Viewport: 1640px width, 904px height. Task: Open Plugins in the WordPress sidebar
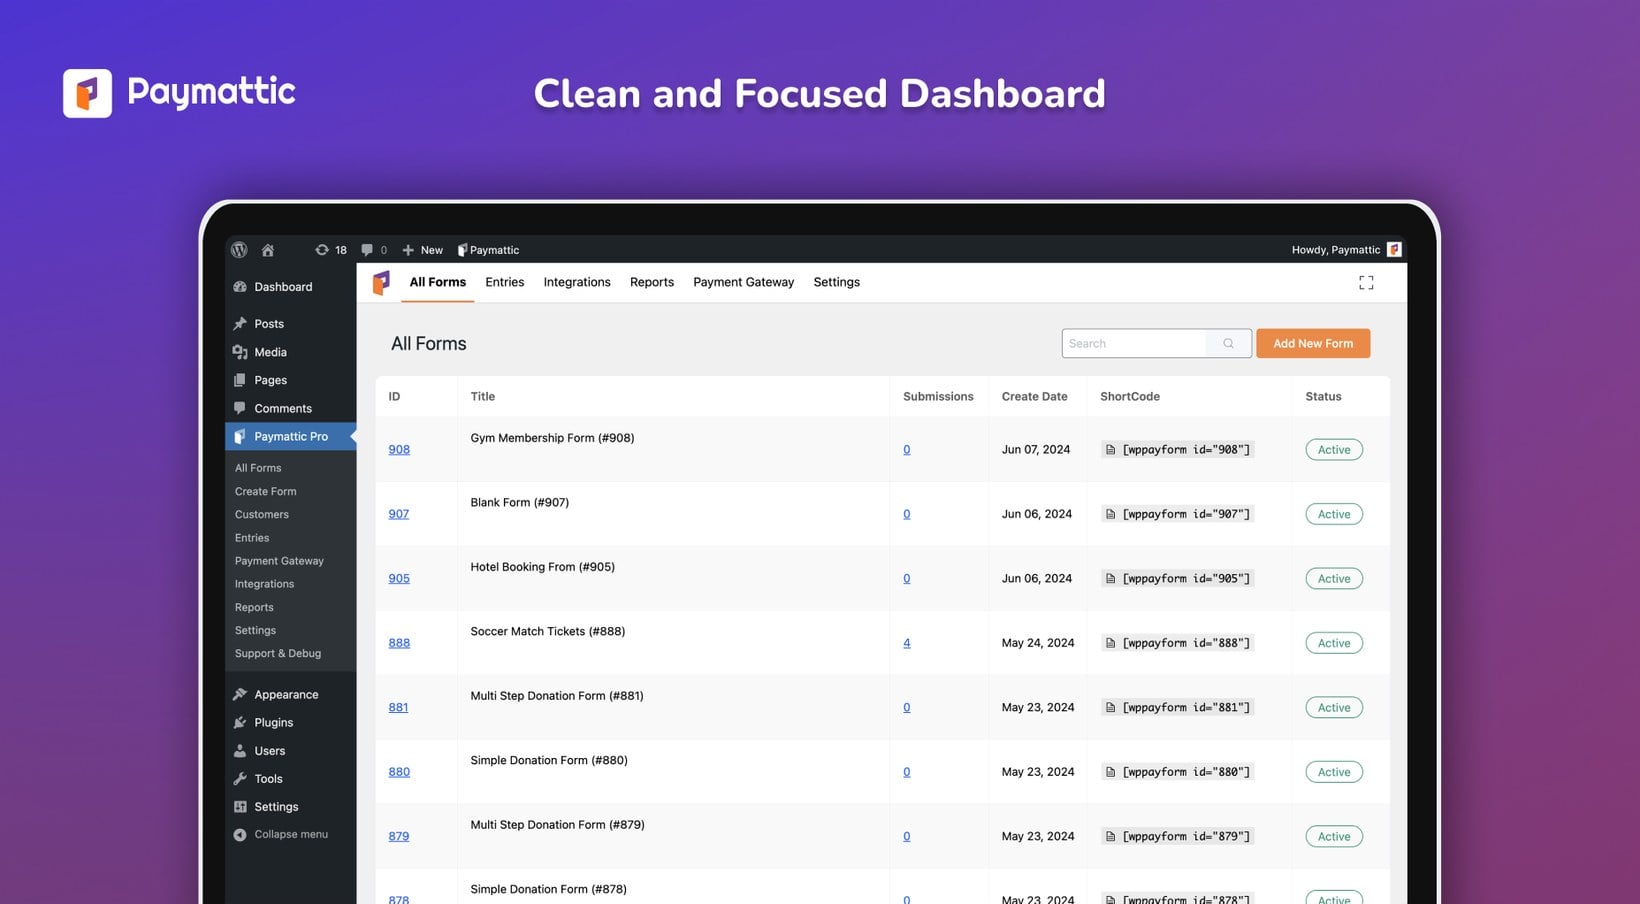pos(291,723)
